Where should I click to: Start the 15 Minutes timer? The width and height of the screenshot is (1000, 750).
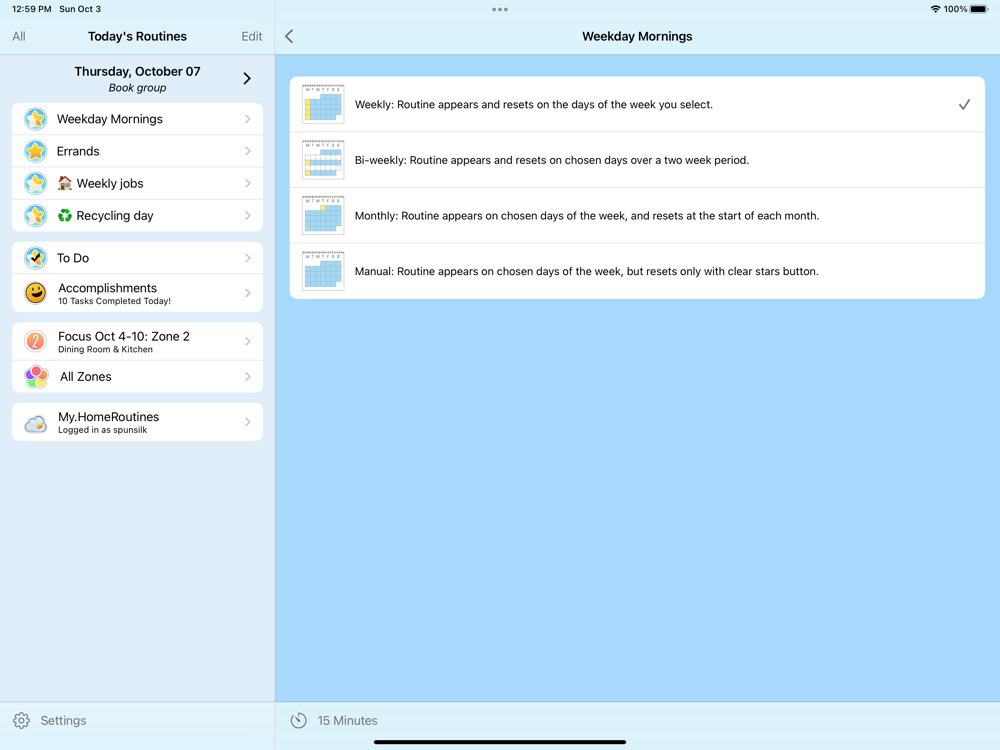[347, 720]
